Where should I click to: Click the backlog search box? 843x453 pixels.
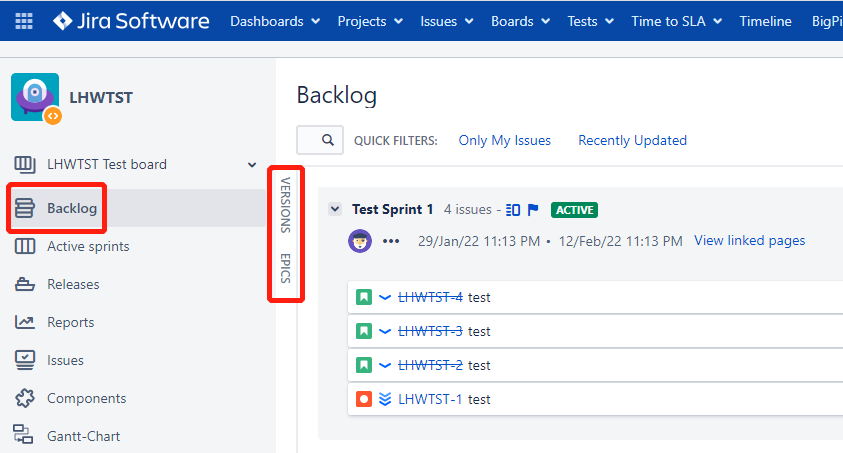click(320, 140)
